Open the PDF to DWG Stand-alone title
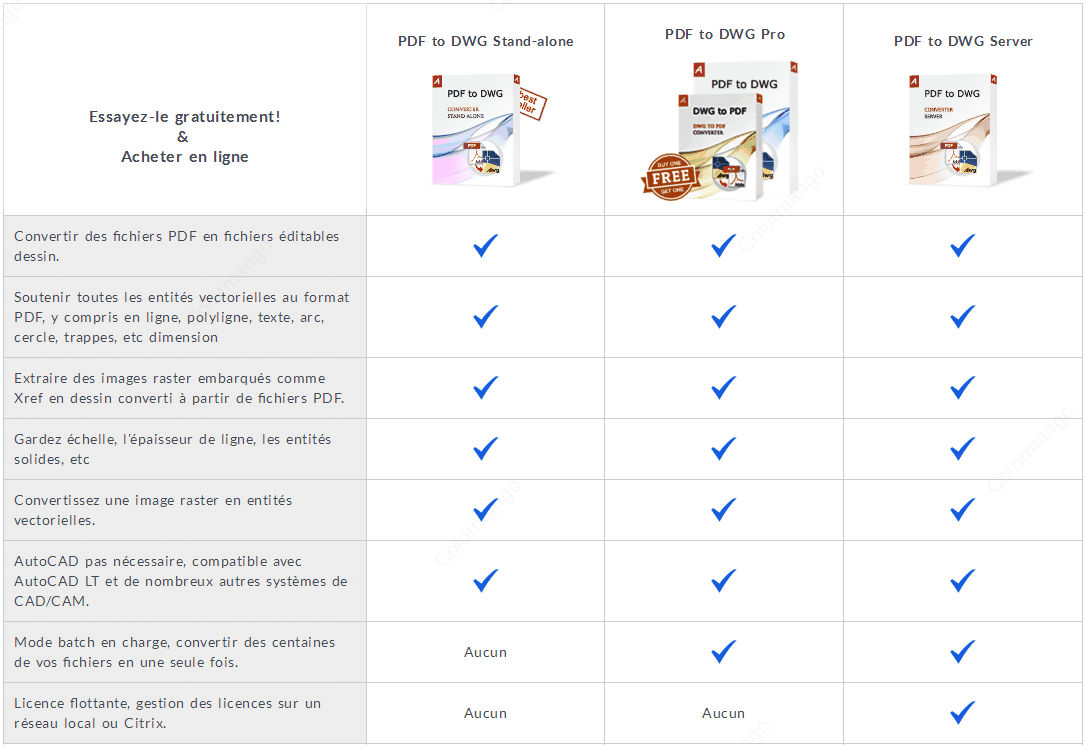Screen dimensions: 1086x745 (x=486, y=42)
